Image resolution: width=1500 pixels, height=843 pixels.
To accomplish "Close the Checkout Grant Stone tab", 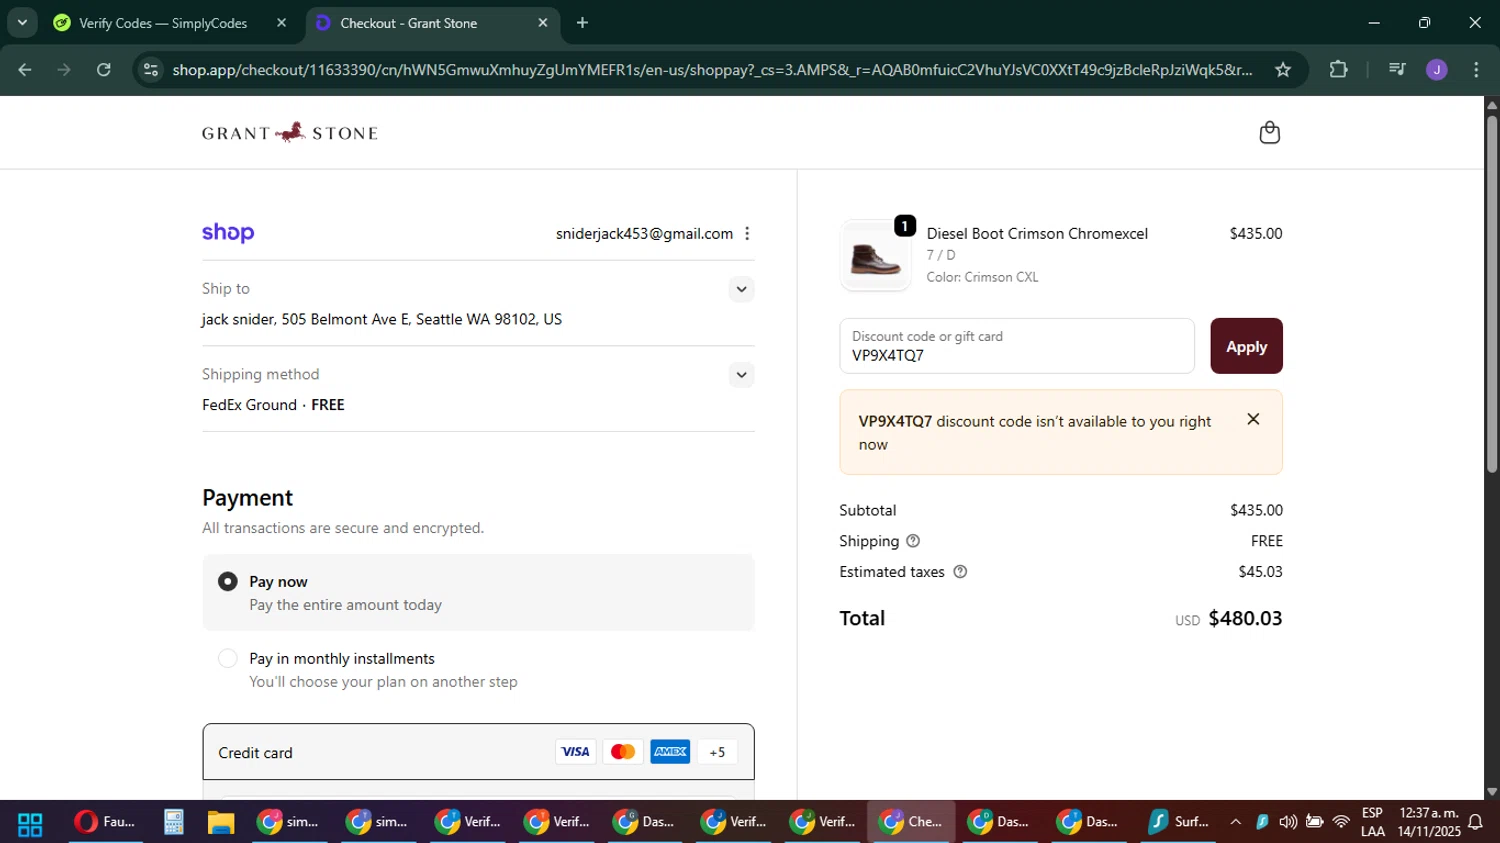I will point(543,23).
